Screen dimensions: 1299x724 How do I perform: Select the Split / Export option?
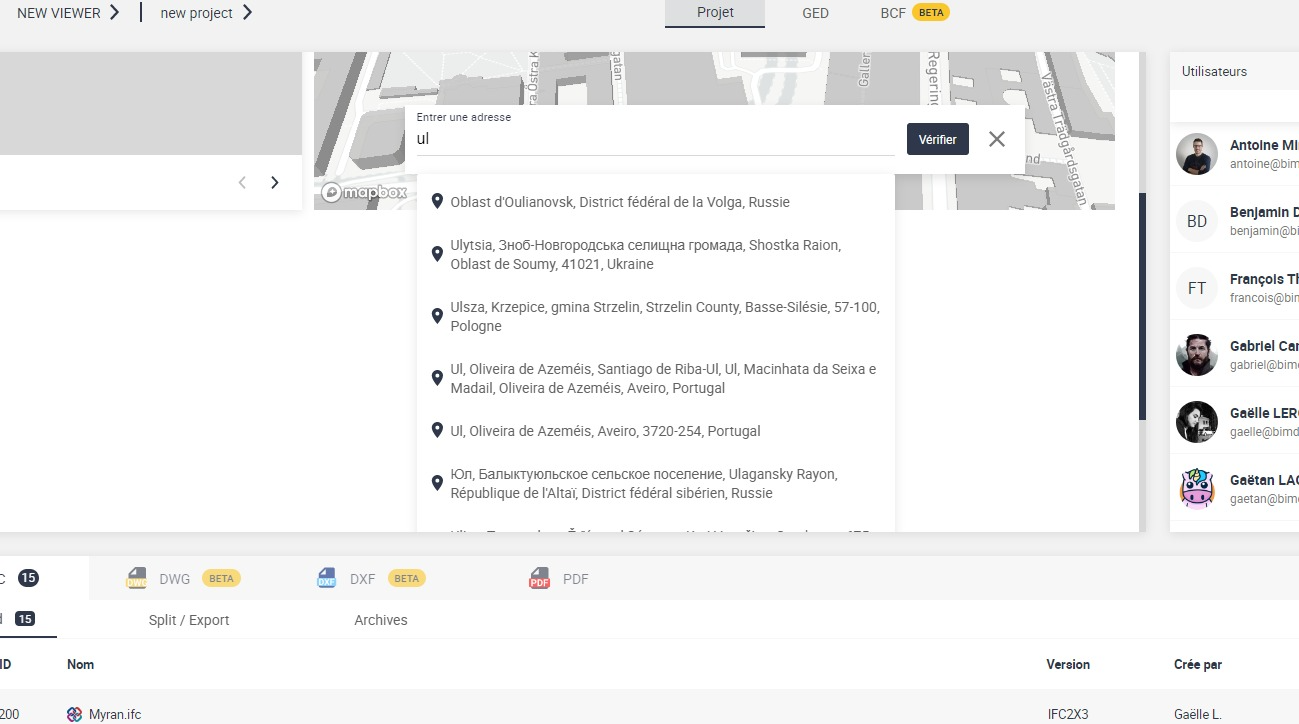[188, 619]
